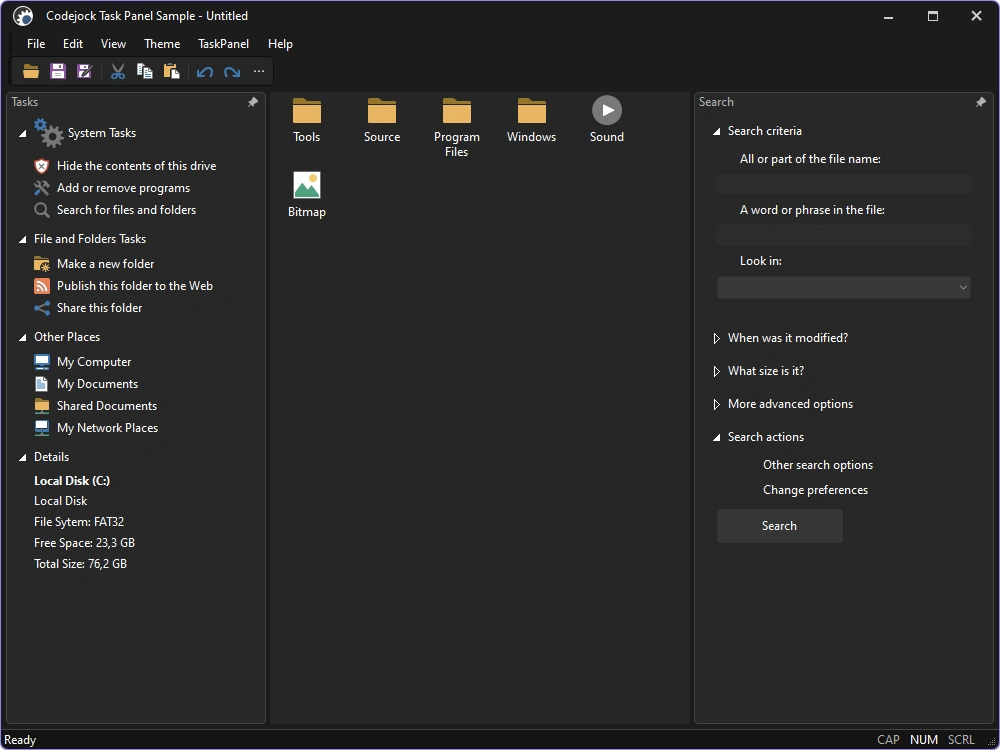Click the share icon beside Share this folder
Image resolution: width=1000 pixels, height=750 pixels.
(41, 308)
